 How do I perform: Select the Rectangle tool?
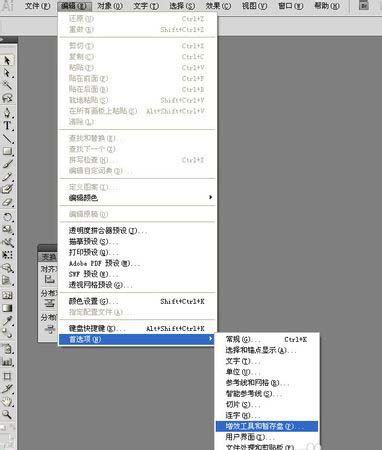click(x=7, y=151)
